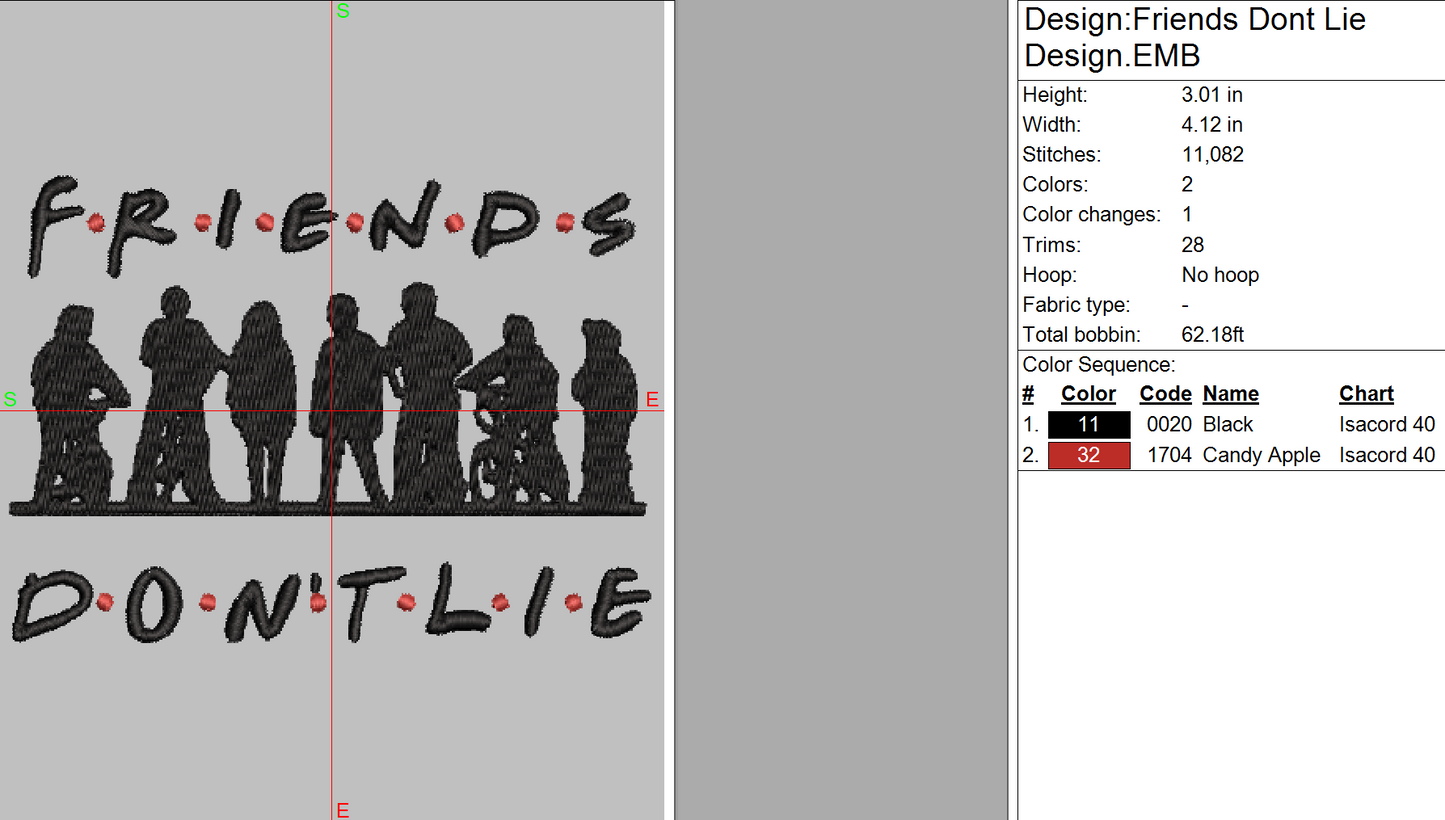The image size is (1445, 820).
Task: Click the Width value 4.12 in
Action: [1212, 125]
